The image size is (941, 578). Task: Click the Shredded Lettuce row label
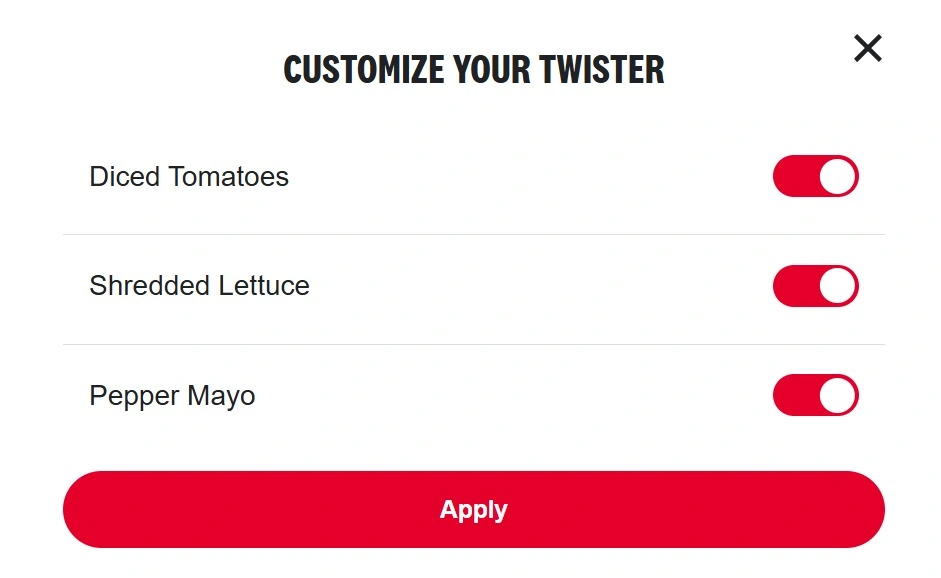pyautogui.click(x=199, y=286)
